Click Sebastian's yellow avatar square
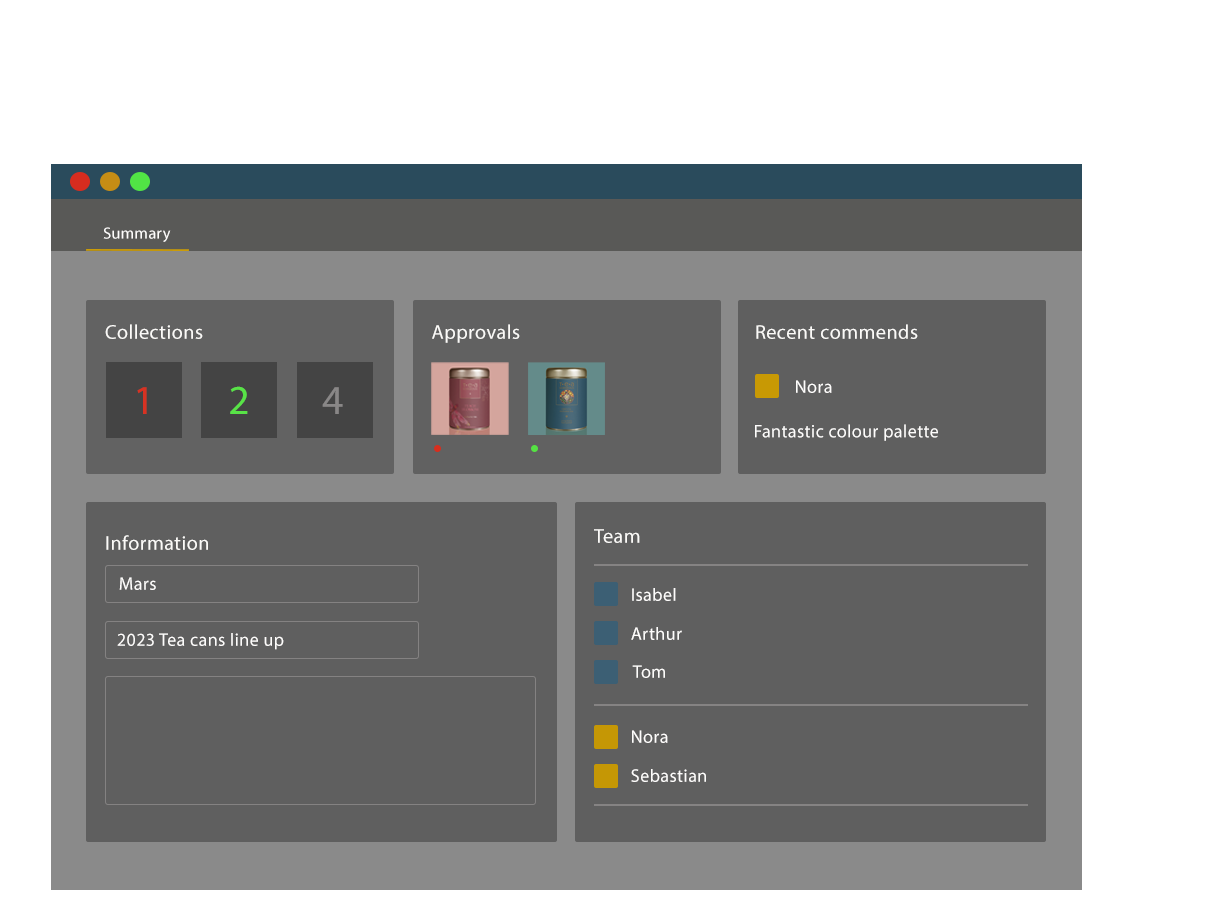The image size is (1216, 912). pyautogui.click(x=606, y=776)
